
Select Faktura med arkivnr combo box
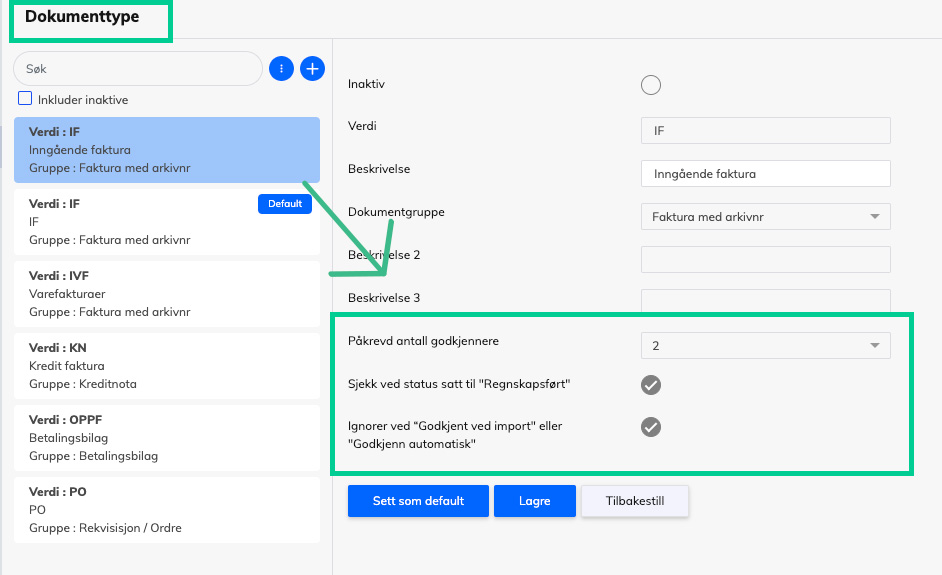pos(765,217)
